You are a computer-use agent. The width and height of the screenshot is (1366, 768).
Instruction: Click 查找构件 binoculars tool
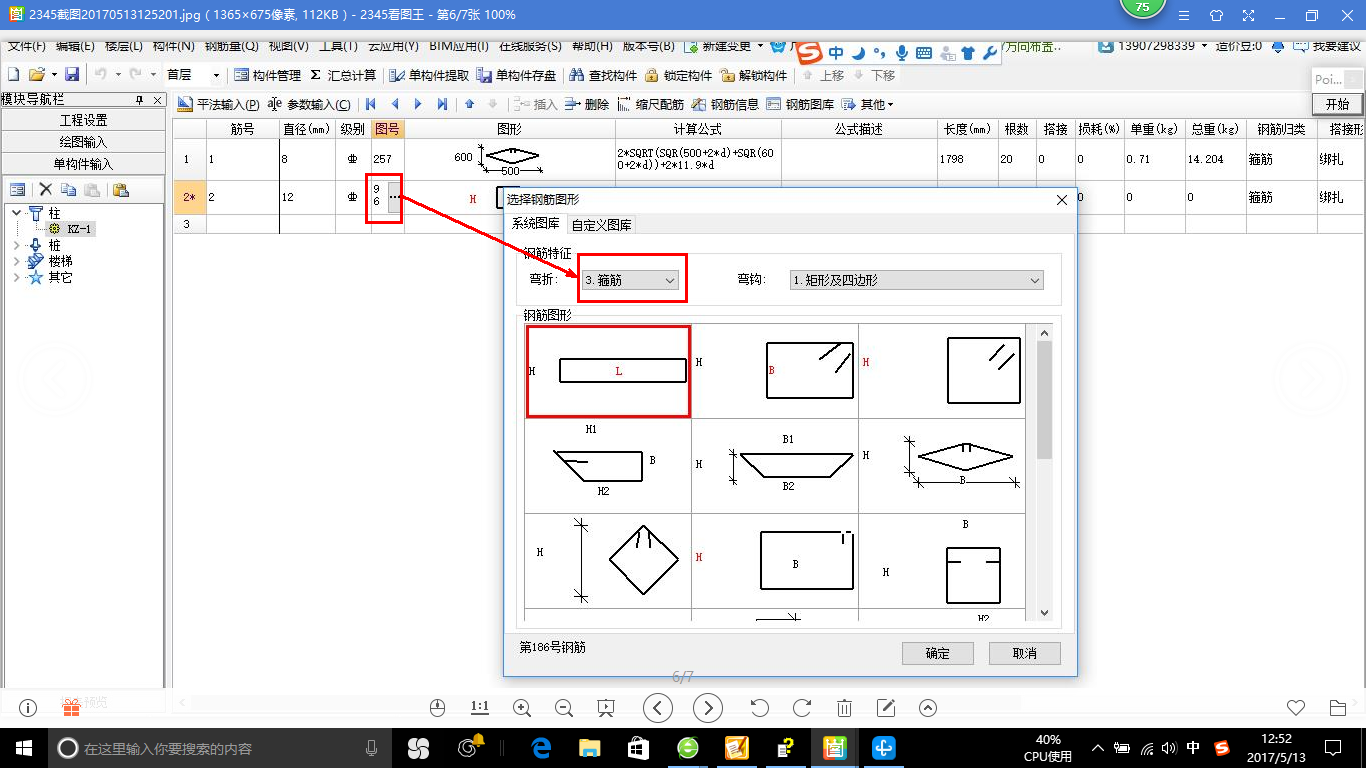603,75
